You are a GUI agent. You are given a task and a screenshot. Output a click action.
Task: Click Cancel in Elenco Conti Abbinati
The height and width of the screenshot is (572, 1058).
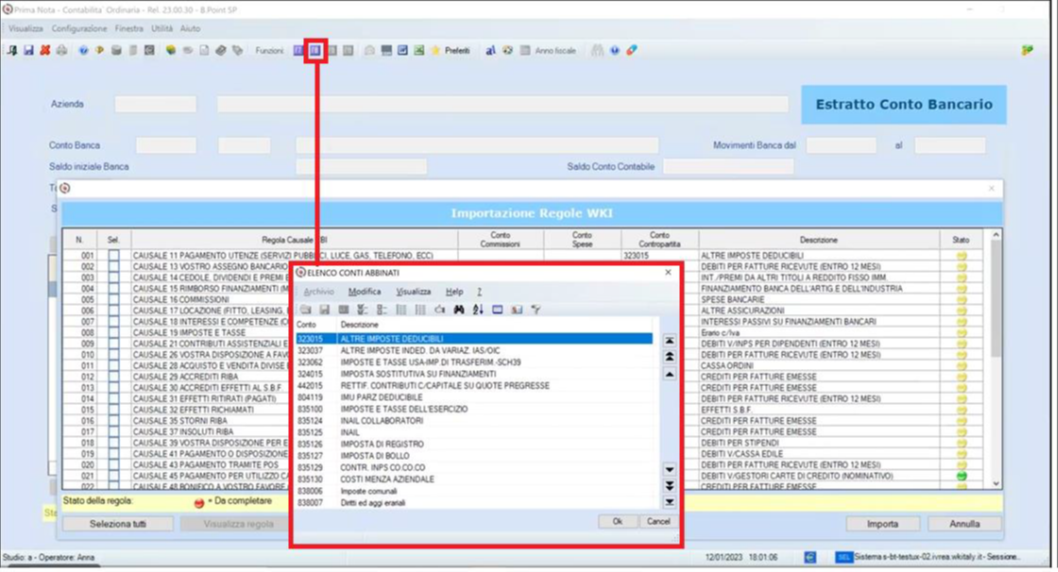[658, 521]
